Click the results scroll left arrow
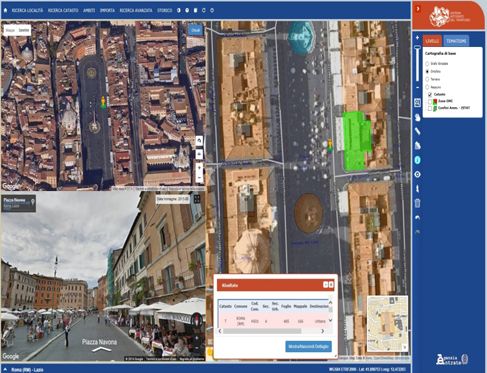 220,331
